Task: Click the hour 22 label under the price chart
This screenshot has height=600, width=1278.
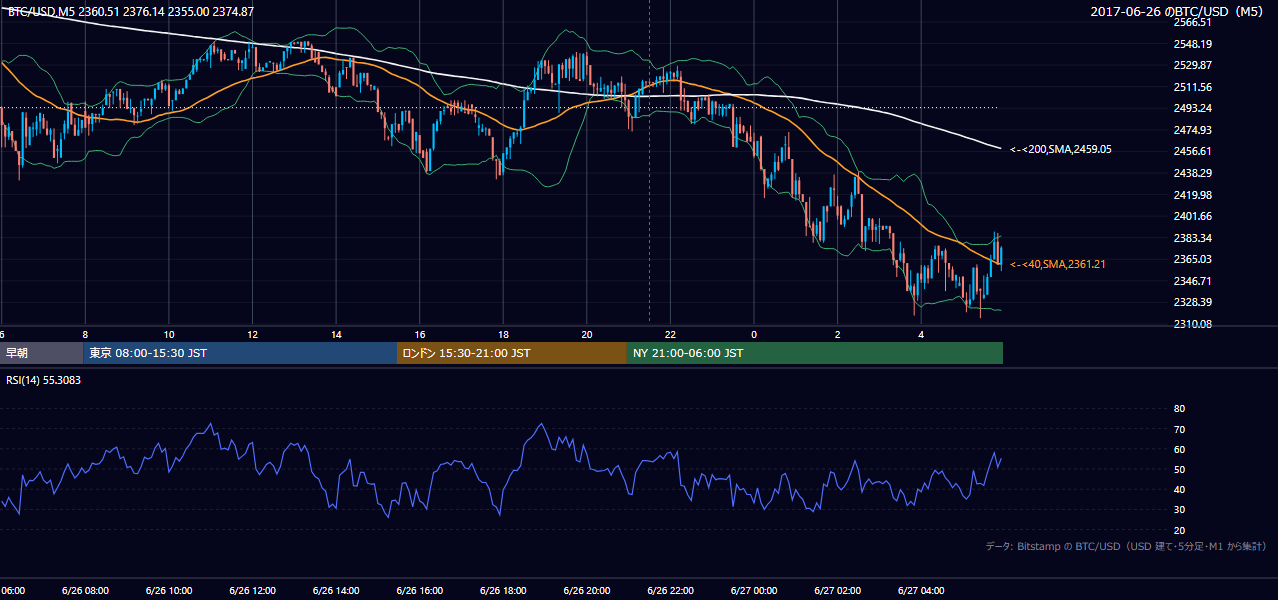Action: [670, 335]
